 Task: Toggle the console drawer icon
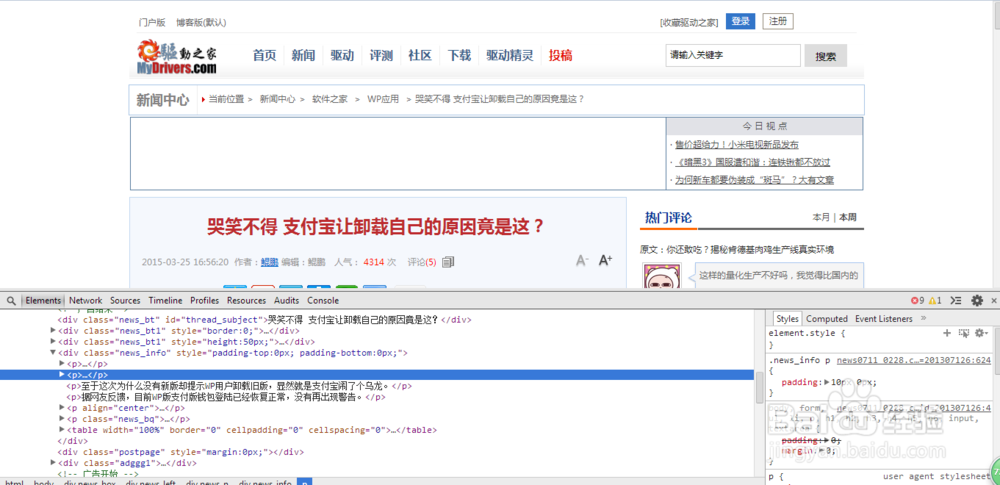pyautogui.click(x=955, y=301)
